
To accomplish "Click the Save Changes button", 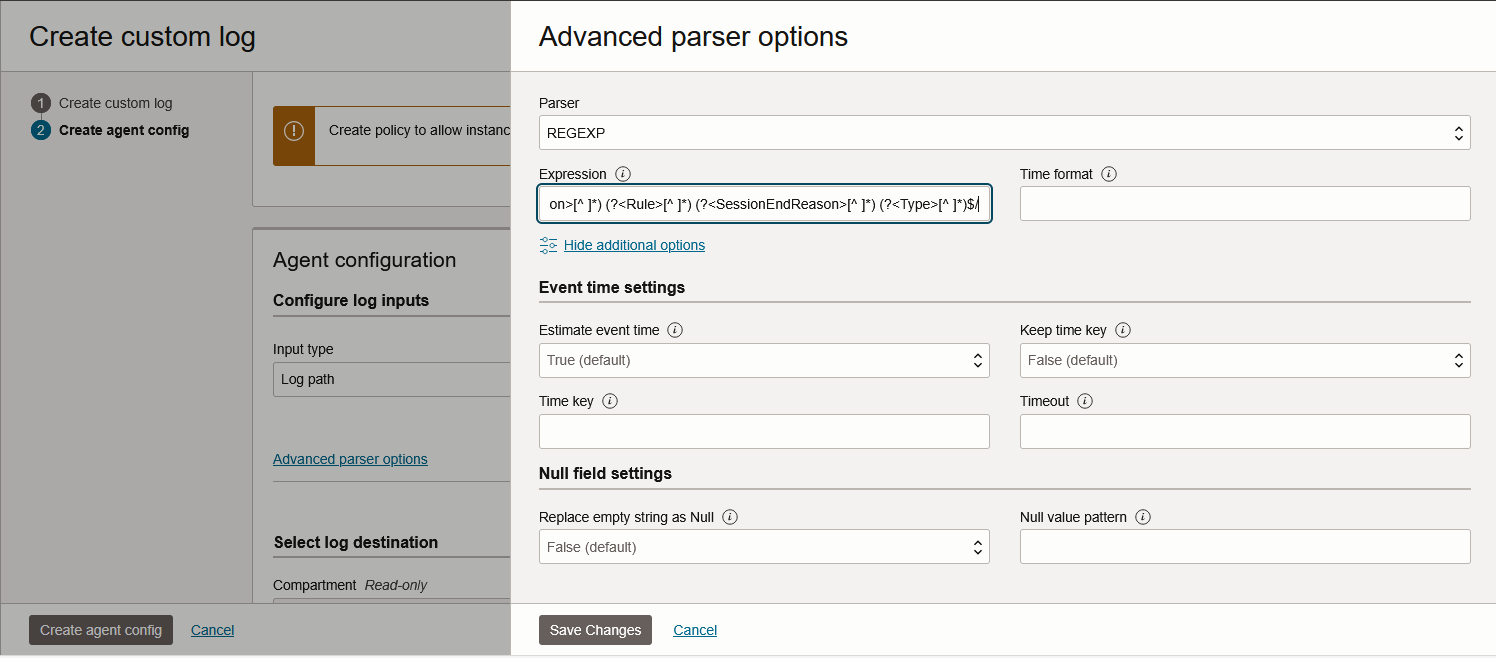I will click(x=595, y=630).
